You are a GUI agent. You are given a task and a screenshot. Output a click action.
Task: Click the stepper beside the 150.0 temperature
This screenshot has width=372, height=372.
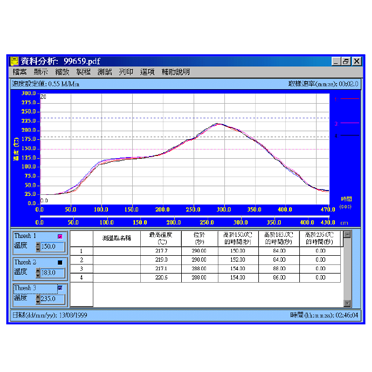coord(38,247)
